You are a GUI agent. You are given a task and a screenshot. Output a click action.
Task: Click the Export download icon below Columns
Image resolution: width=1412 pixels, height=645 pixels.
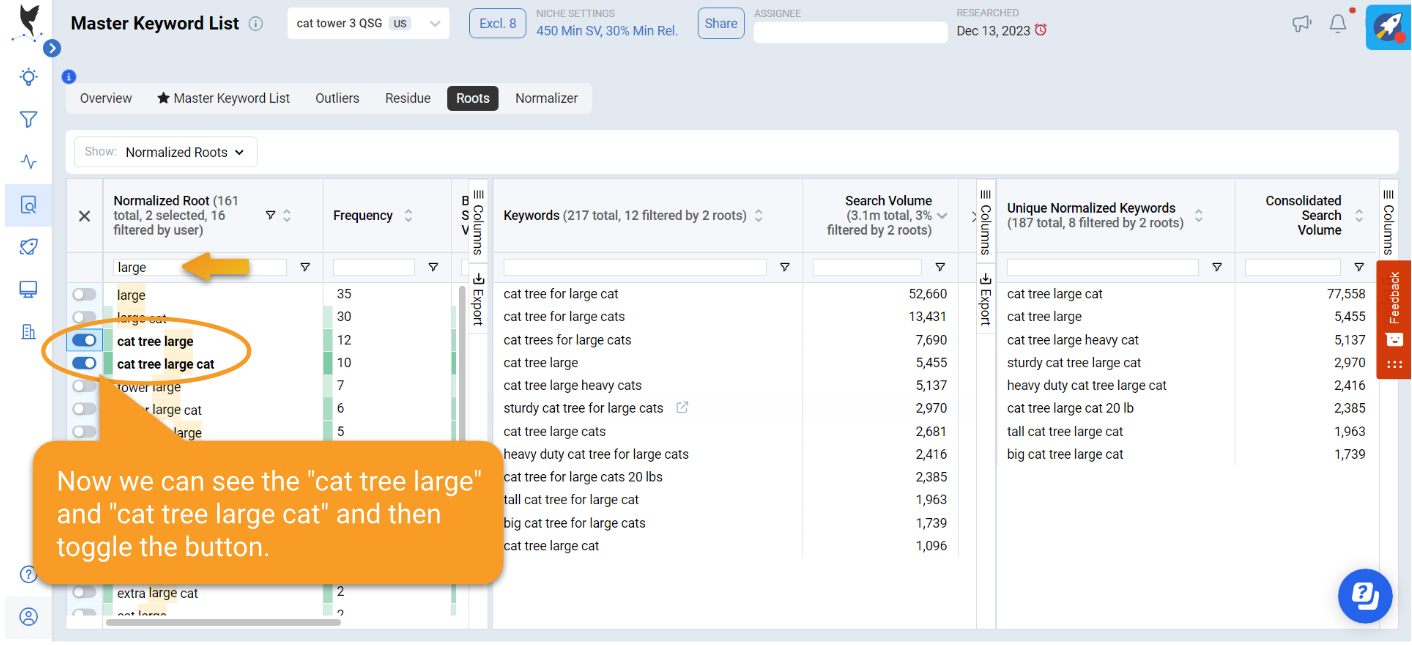(x=478, y=279)
